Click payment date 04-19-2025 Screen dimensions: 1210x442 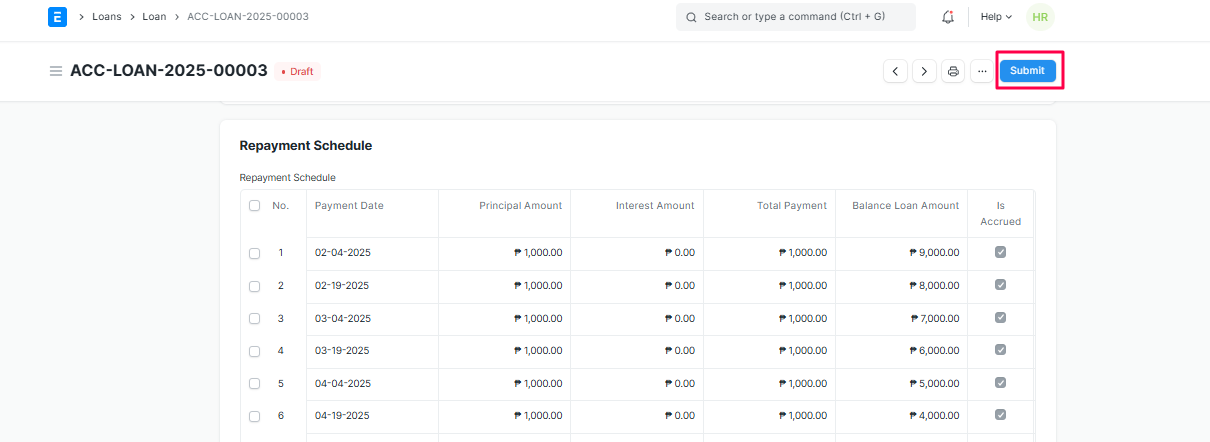342,416
